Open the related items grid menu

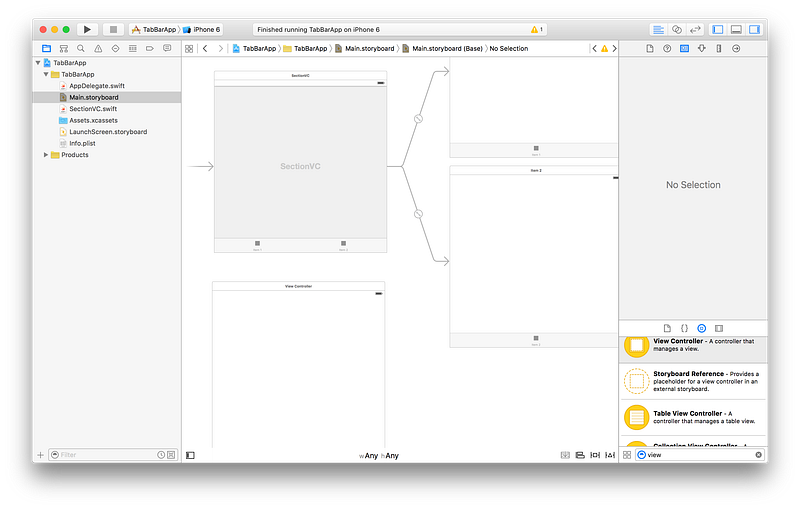click(x=189, y=48)
